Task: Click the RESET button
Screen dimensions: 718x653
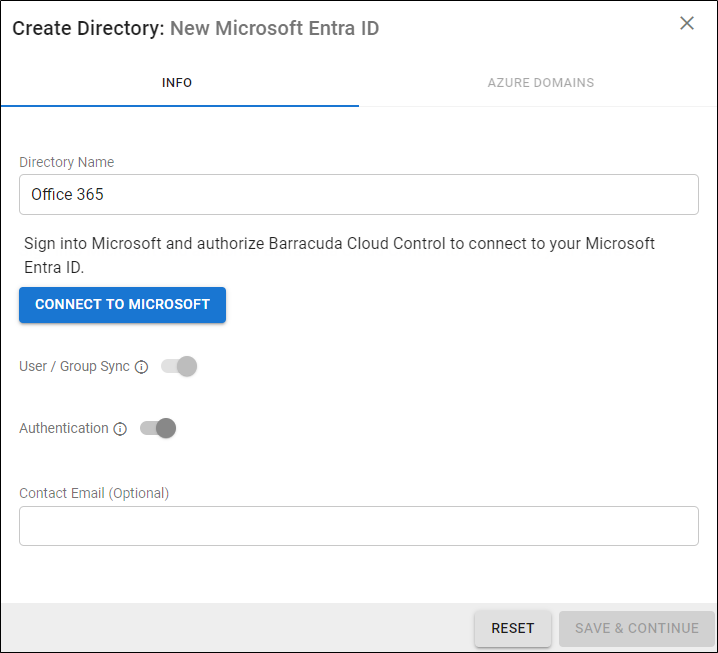Action: click(x=512, y=628)
